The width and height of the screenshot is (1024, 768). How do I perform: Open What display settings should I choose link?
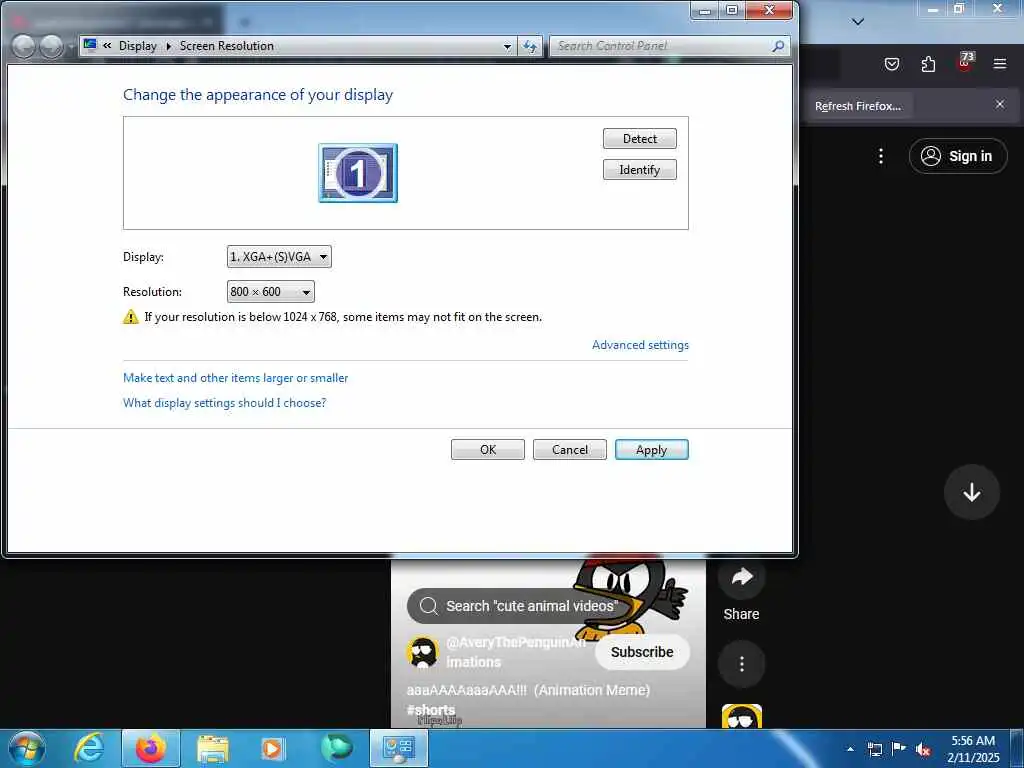pos(225,402)
